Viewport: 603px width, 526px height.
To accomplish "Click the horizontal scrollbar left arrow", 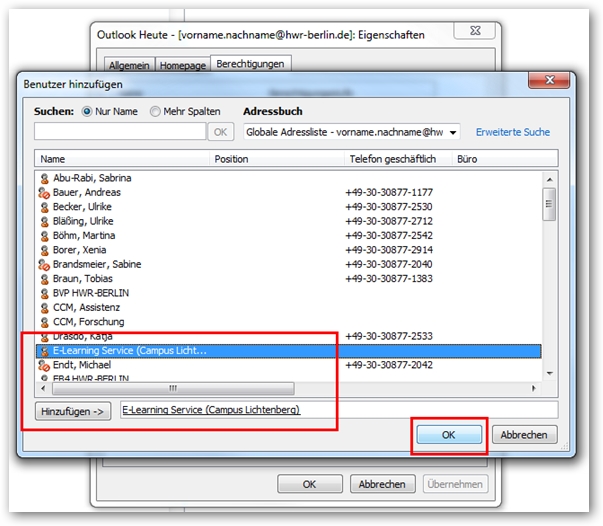I will pyautogui.click(x=43, y=388).
